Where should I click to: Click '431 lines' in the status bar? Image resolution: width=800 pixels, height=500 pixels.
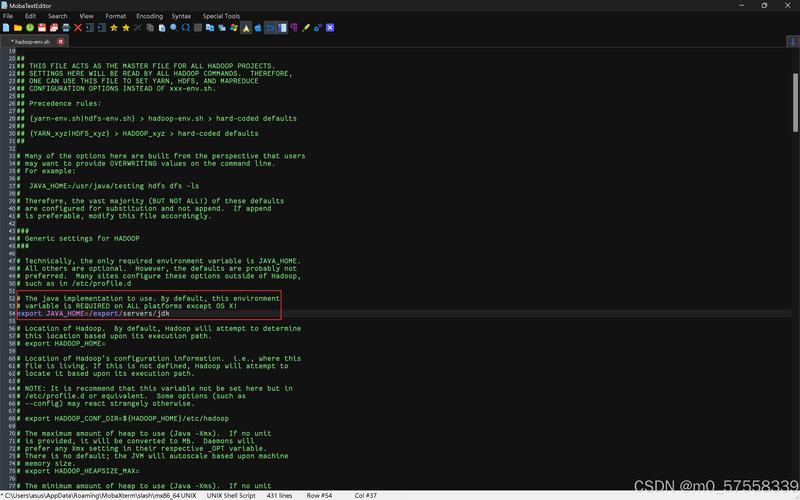pos(280,495)
